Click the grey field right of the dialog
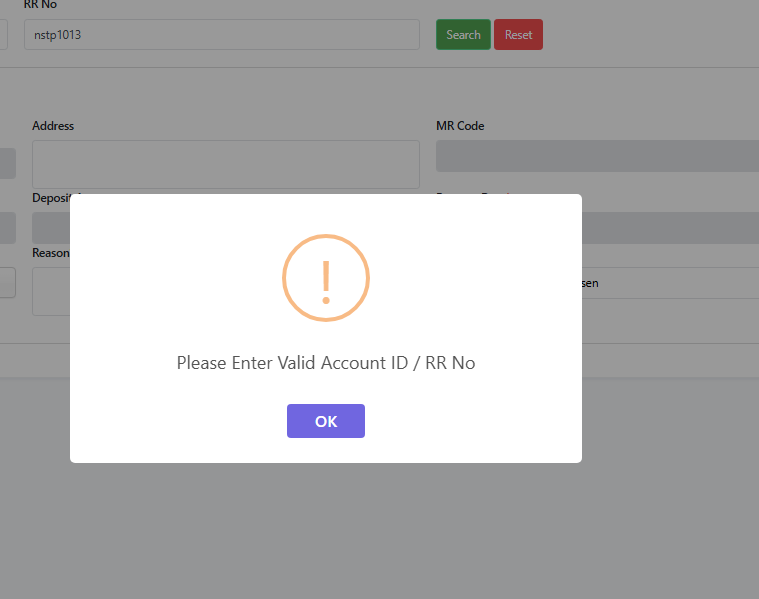The width and height of the screenshot is (759, 599). (670, 228)
